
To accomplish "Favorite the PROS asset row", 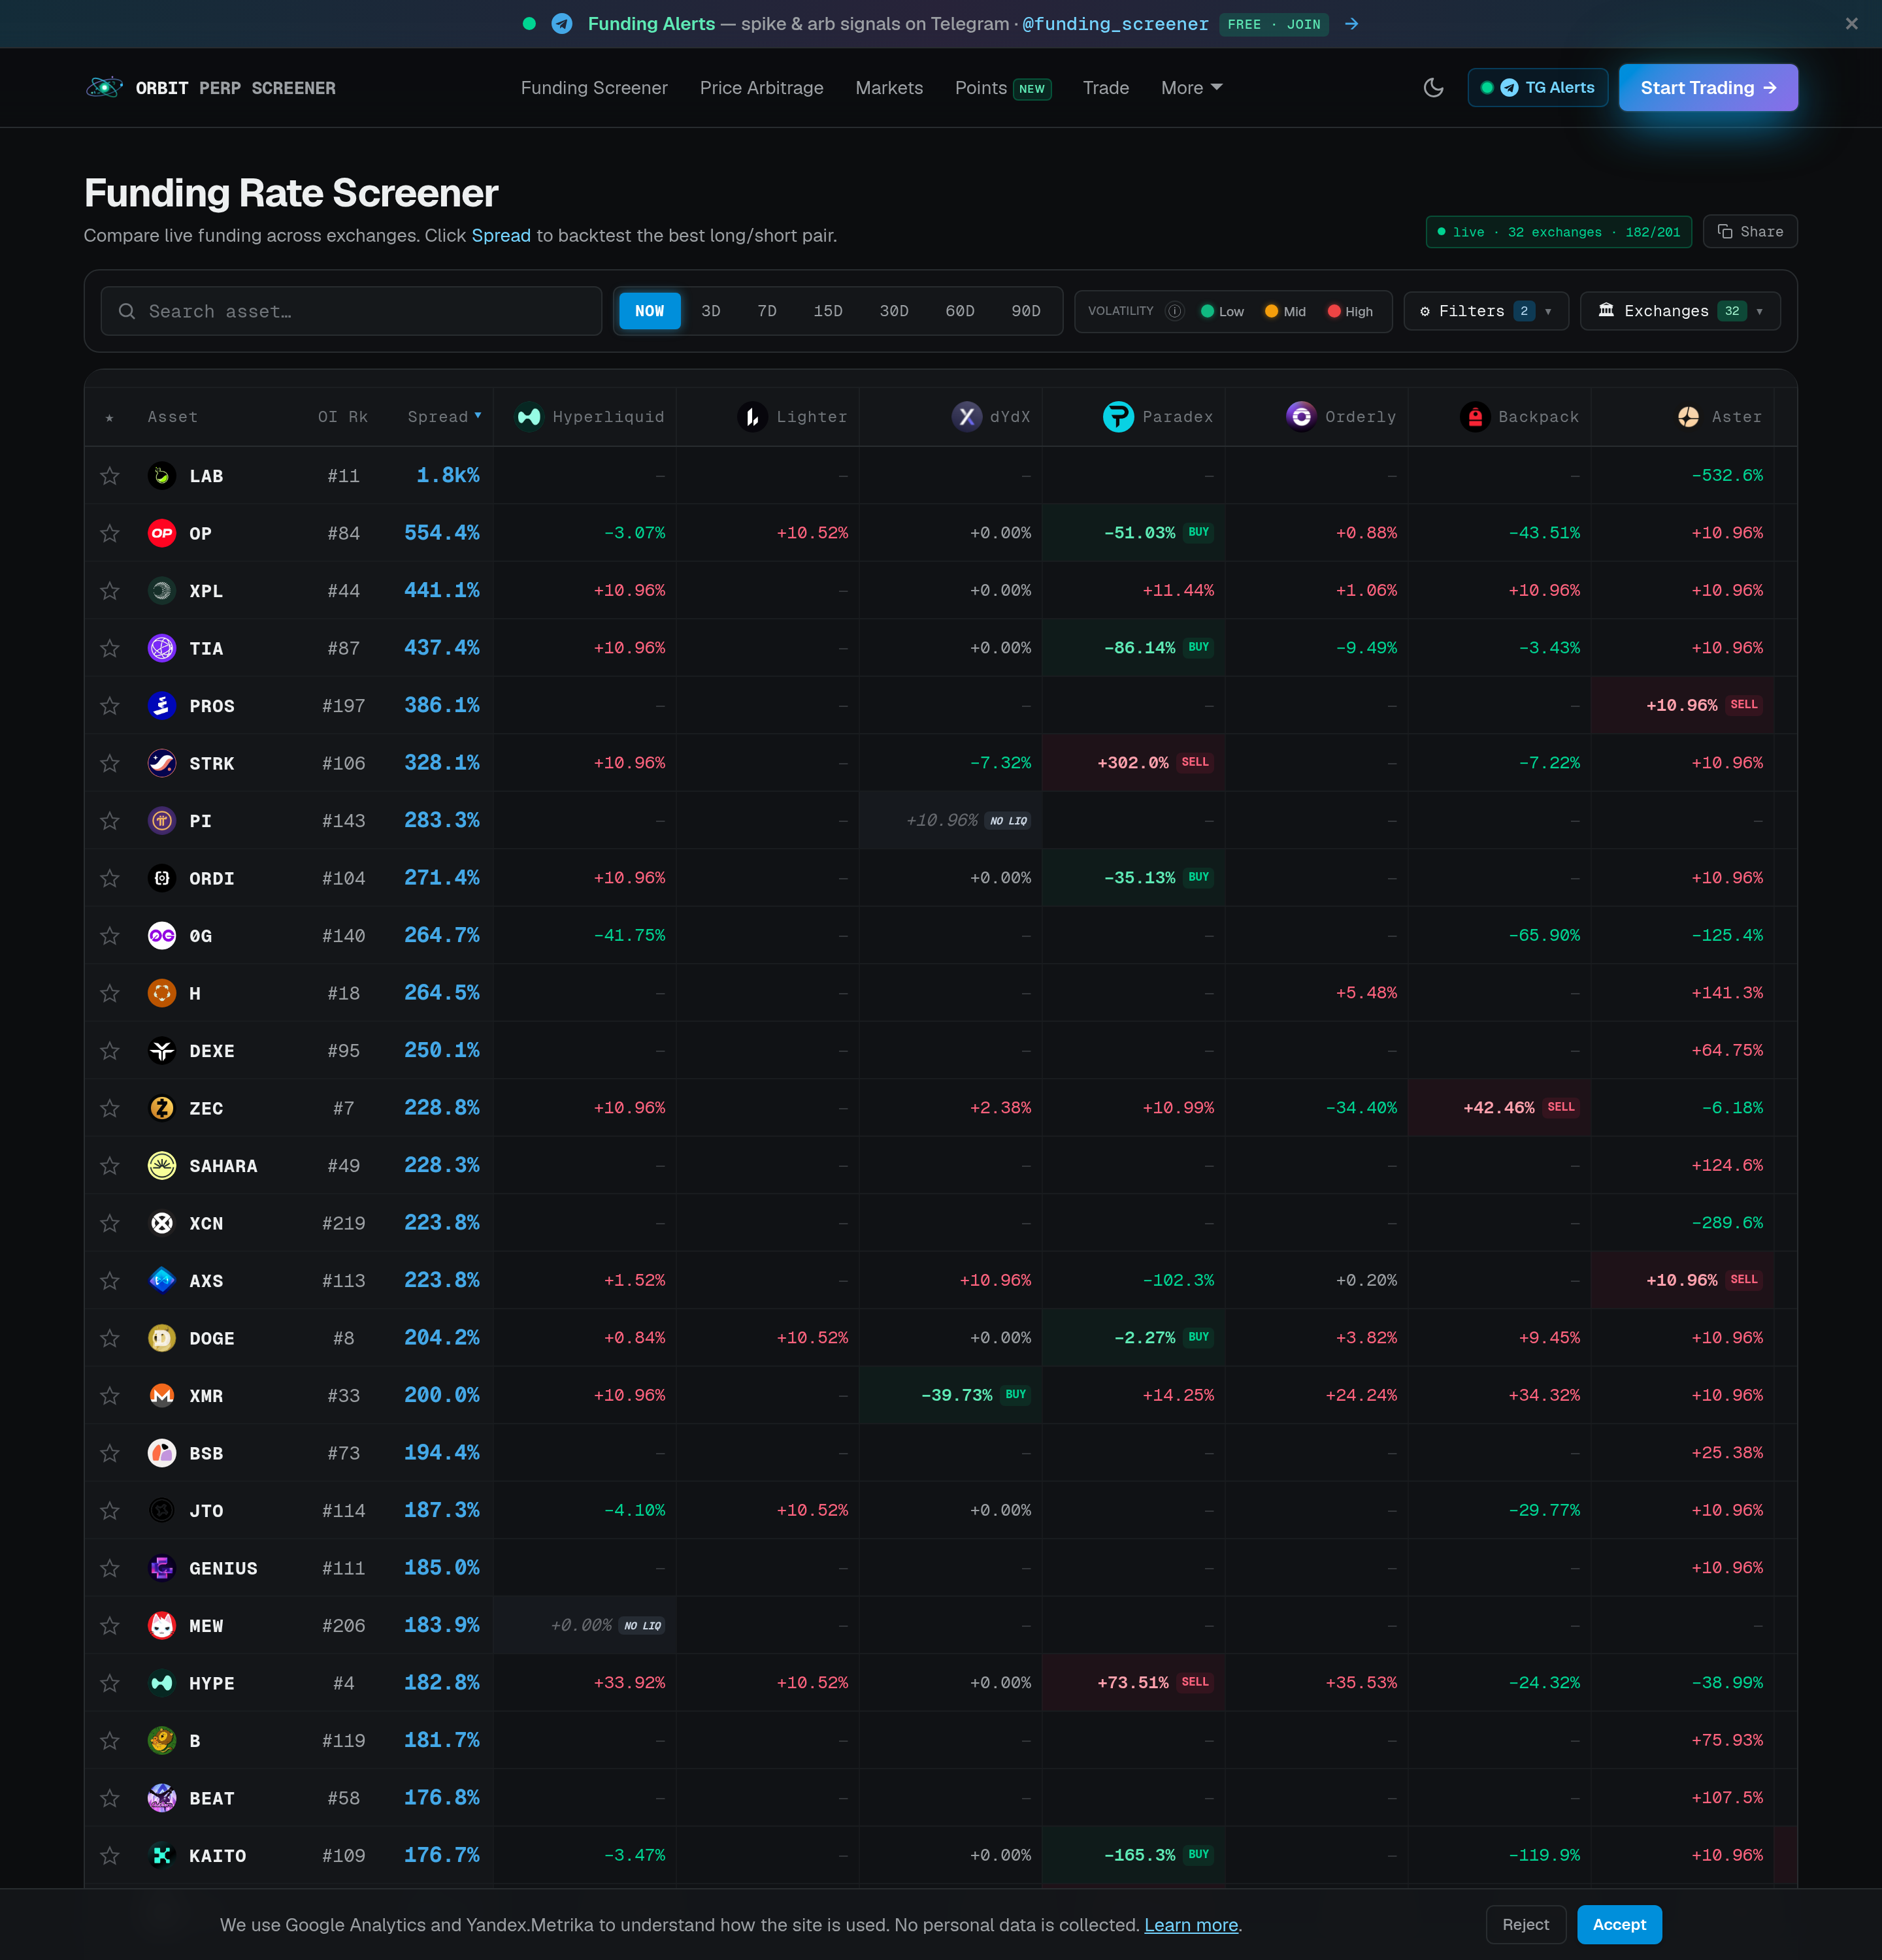I will 110,706.
